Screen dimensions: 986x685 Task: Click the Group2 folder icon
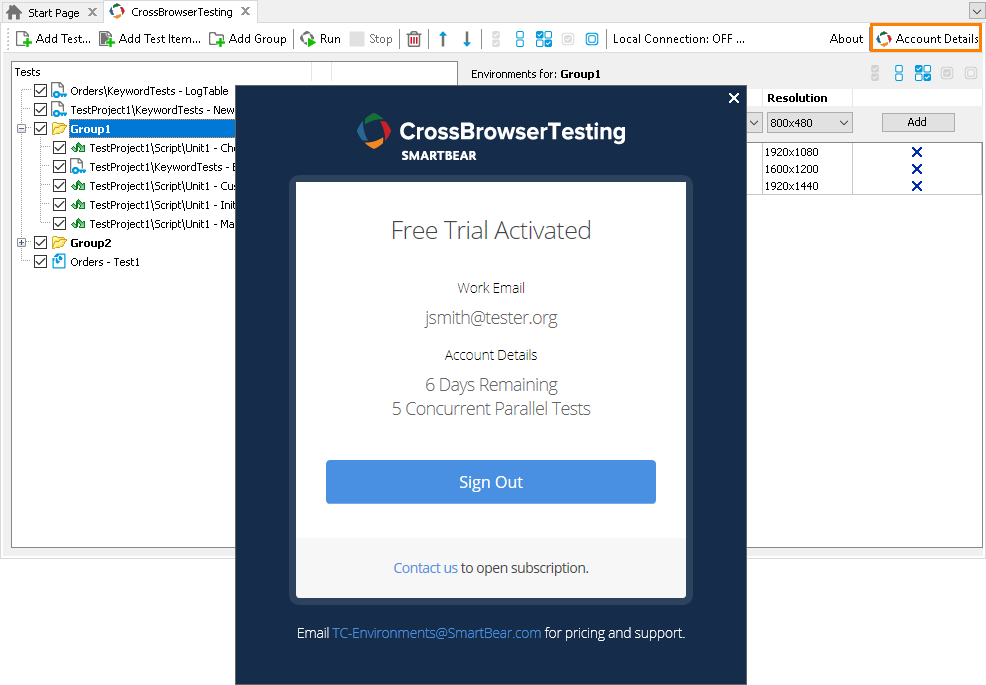coord(59,243)
